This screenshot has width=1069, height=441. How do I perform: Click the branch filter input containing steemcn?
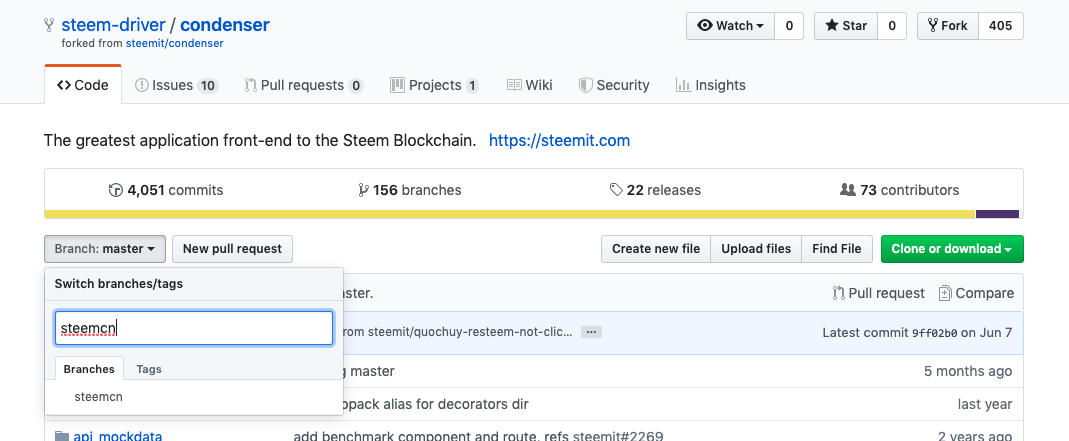click(194, 328)
